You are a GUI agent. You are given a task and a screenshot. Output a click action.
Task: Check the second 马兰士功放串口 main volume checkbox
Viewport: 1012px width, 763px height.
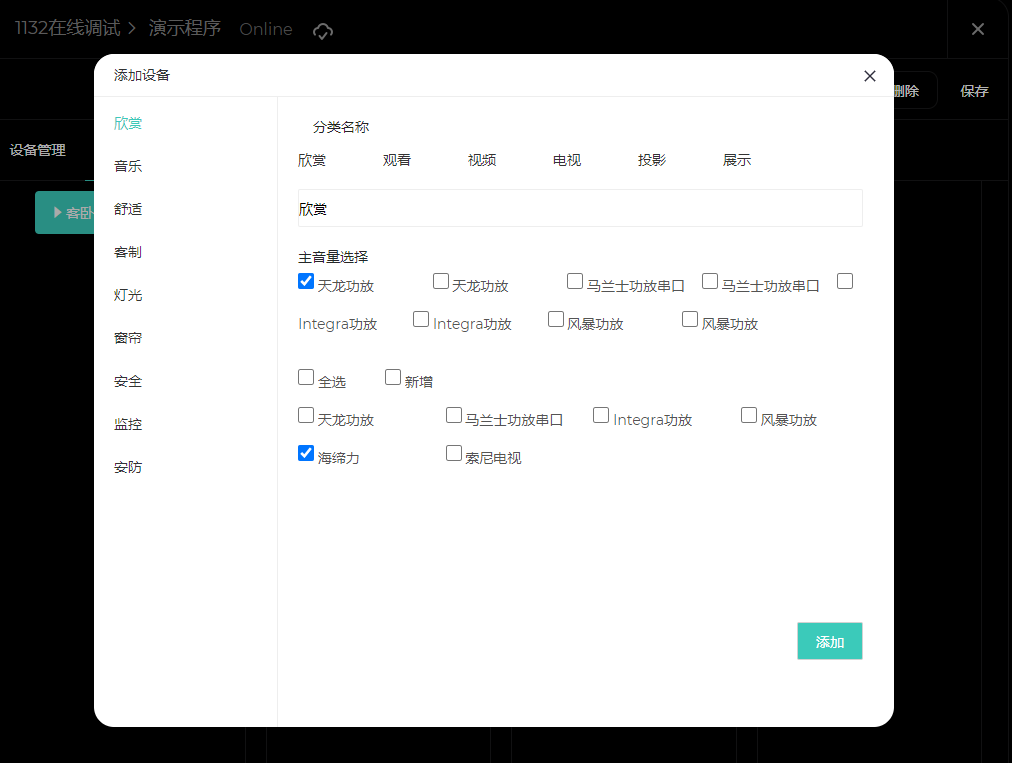coord(710,281)
